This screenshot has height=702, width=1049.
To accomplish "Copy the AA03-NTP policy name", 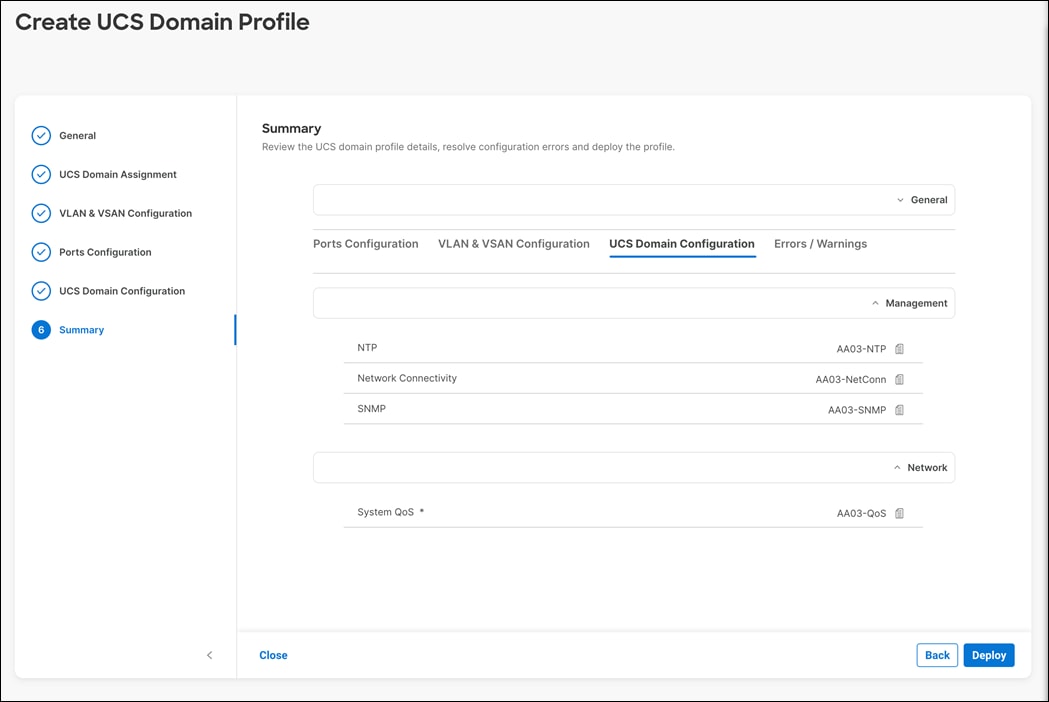I will (898, 348).
